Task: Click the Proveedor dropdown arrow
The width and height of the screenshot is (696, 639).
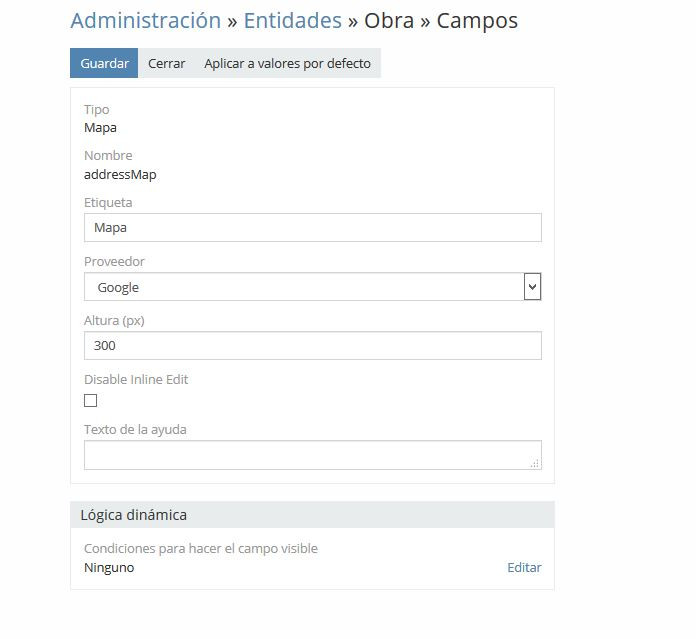Action: [x=532, y=287]
